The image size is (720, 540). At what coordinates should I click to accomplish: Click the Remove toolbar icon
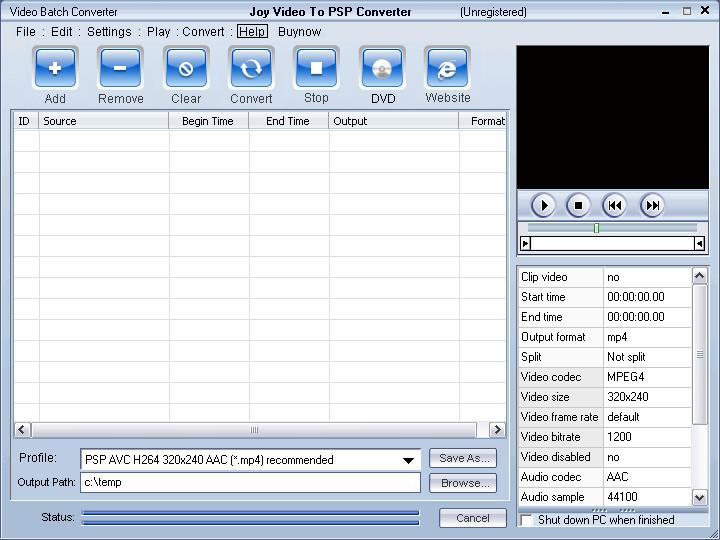pos(120,69)
